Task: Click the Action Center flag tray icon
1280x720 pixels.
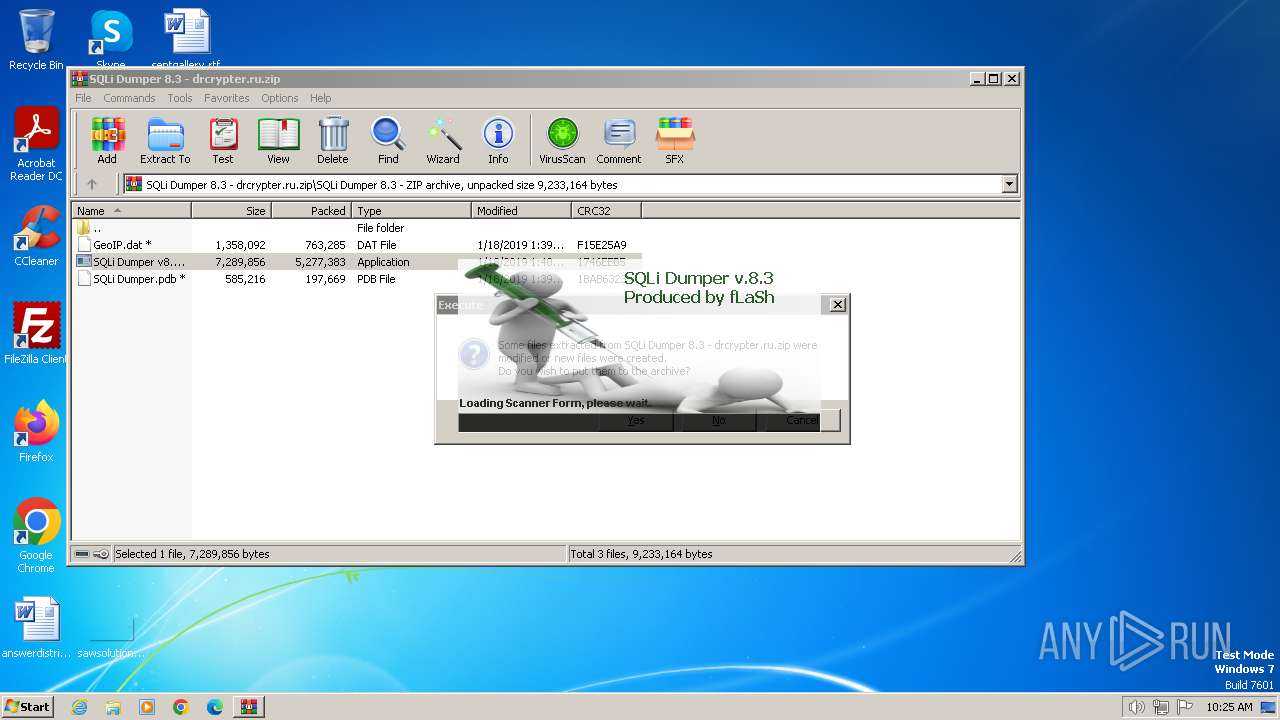Action: [x=1185, y=707]
